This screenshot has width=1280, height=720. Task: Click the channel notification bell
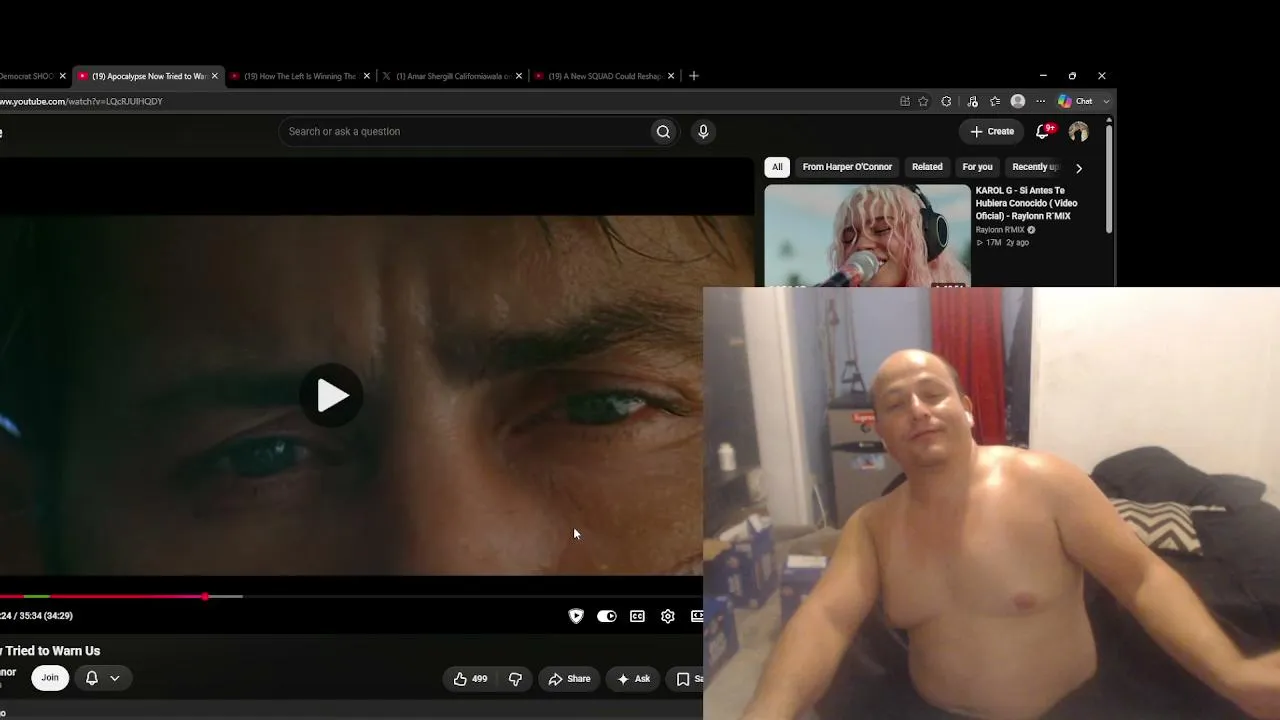pyautogui.click(x=91, y=678)
